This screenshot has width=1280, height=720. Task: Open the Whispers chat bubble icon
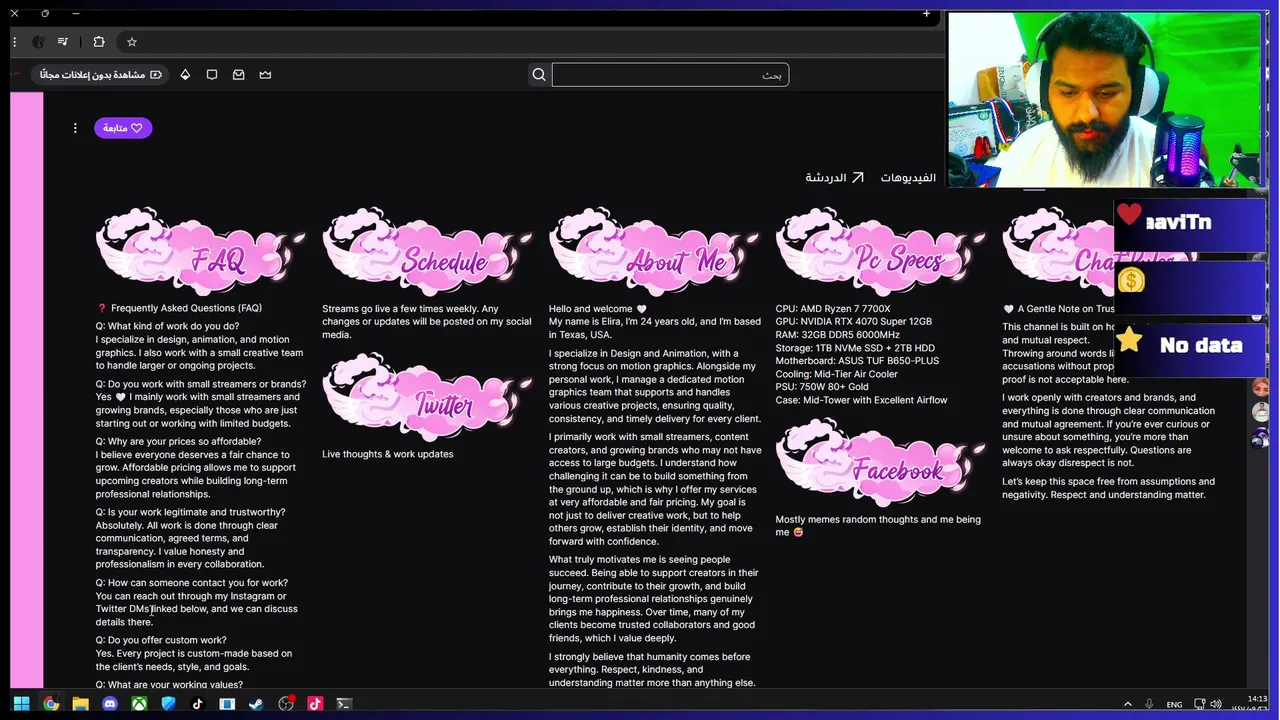(212, 75)
